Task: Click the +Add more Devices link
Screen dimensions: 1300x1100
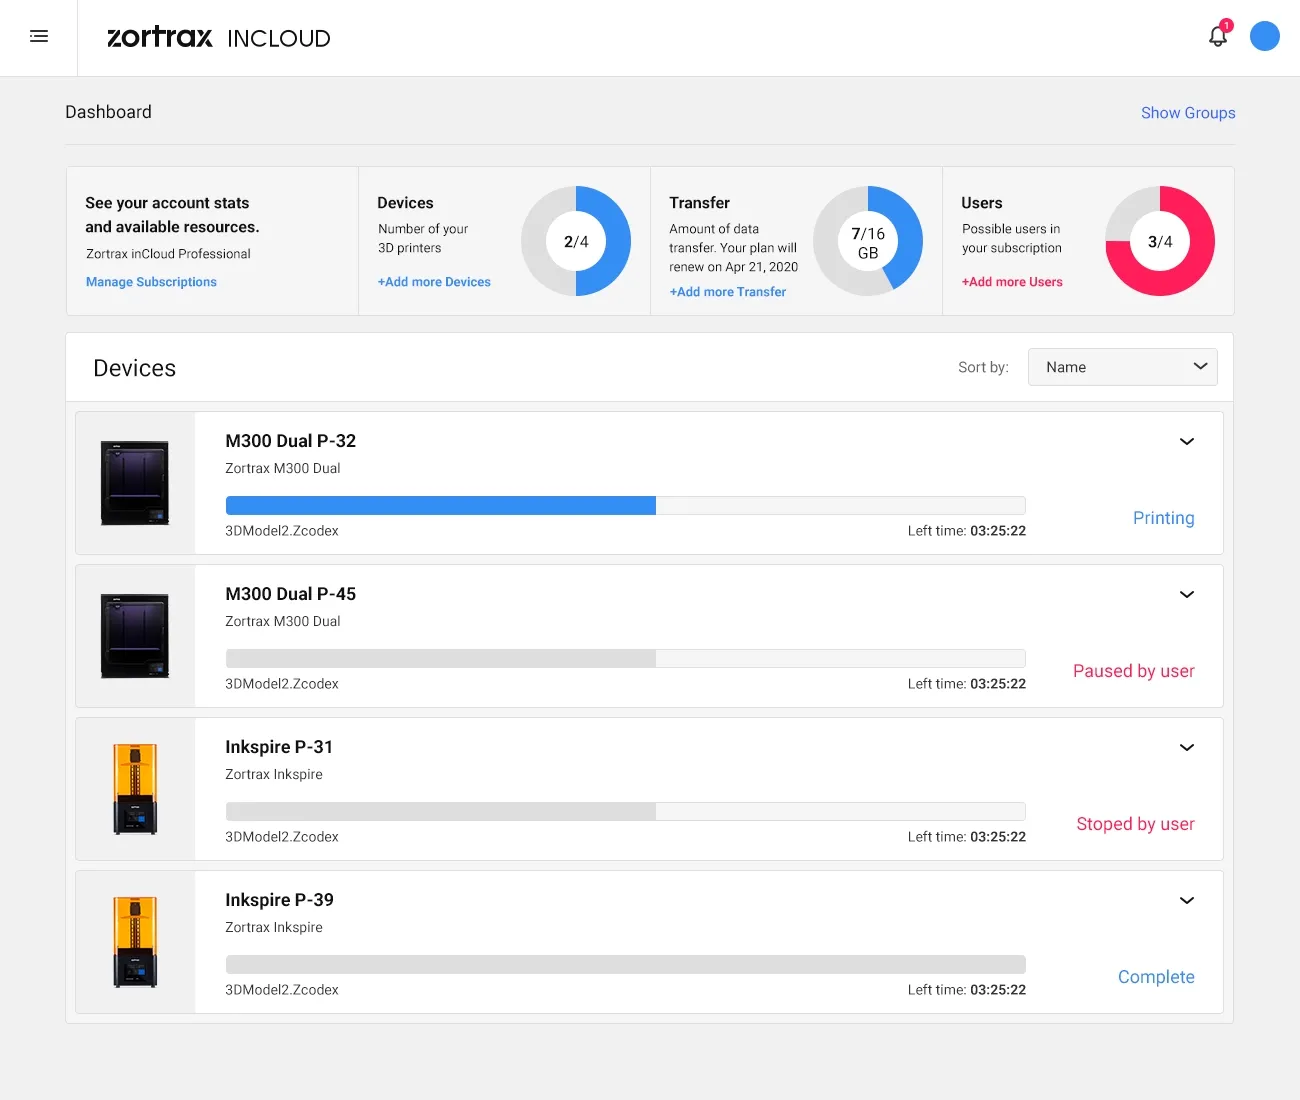Action: click(434, 282)
